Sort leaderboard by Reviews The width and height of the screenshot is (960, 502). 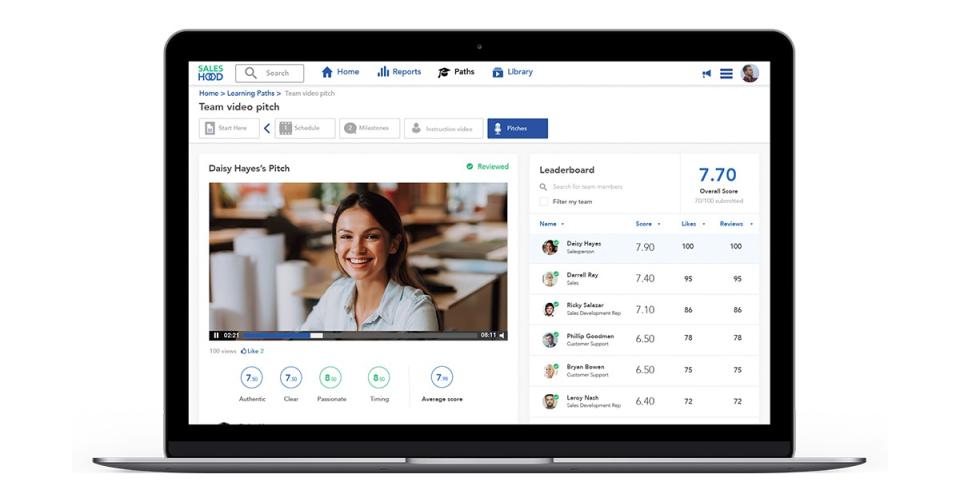(736, 223)
